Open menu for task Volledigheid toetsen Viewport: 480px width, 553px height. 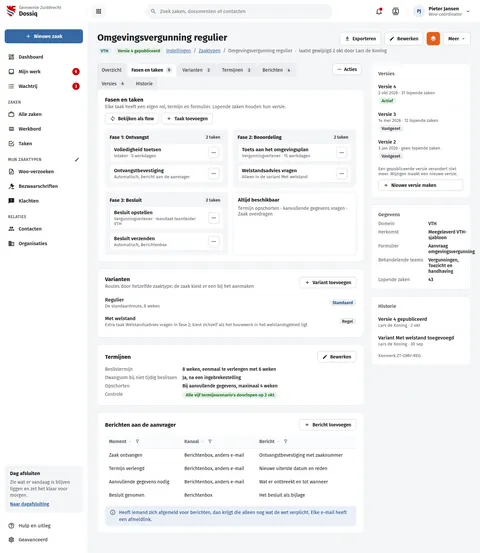tap(214, 153)
